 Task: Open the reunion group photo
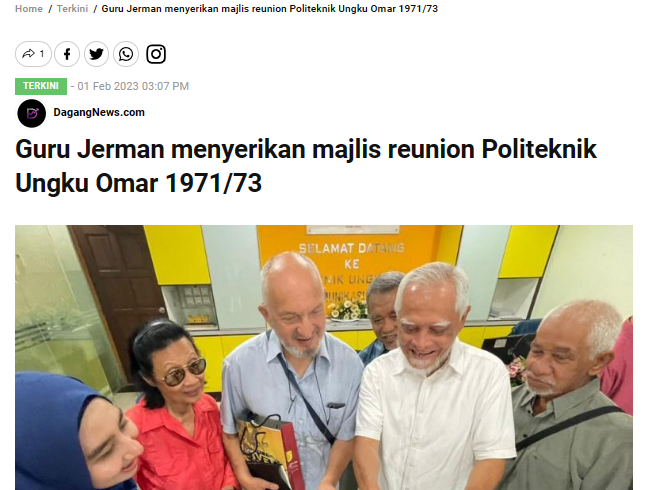click(324, 358)
